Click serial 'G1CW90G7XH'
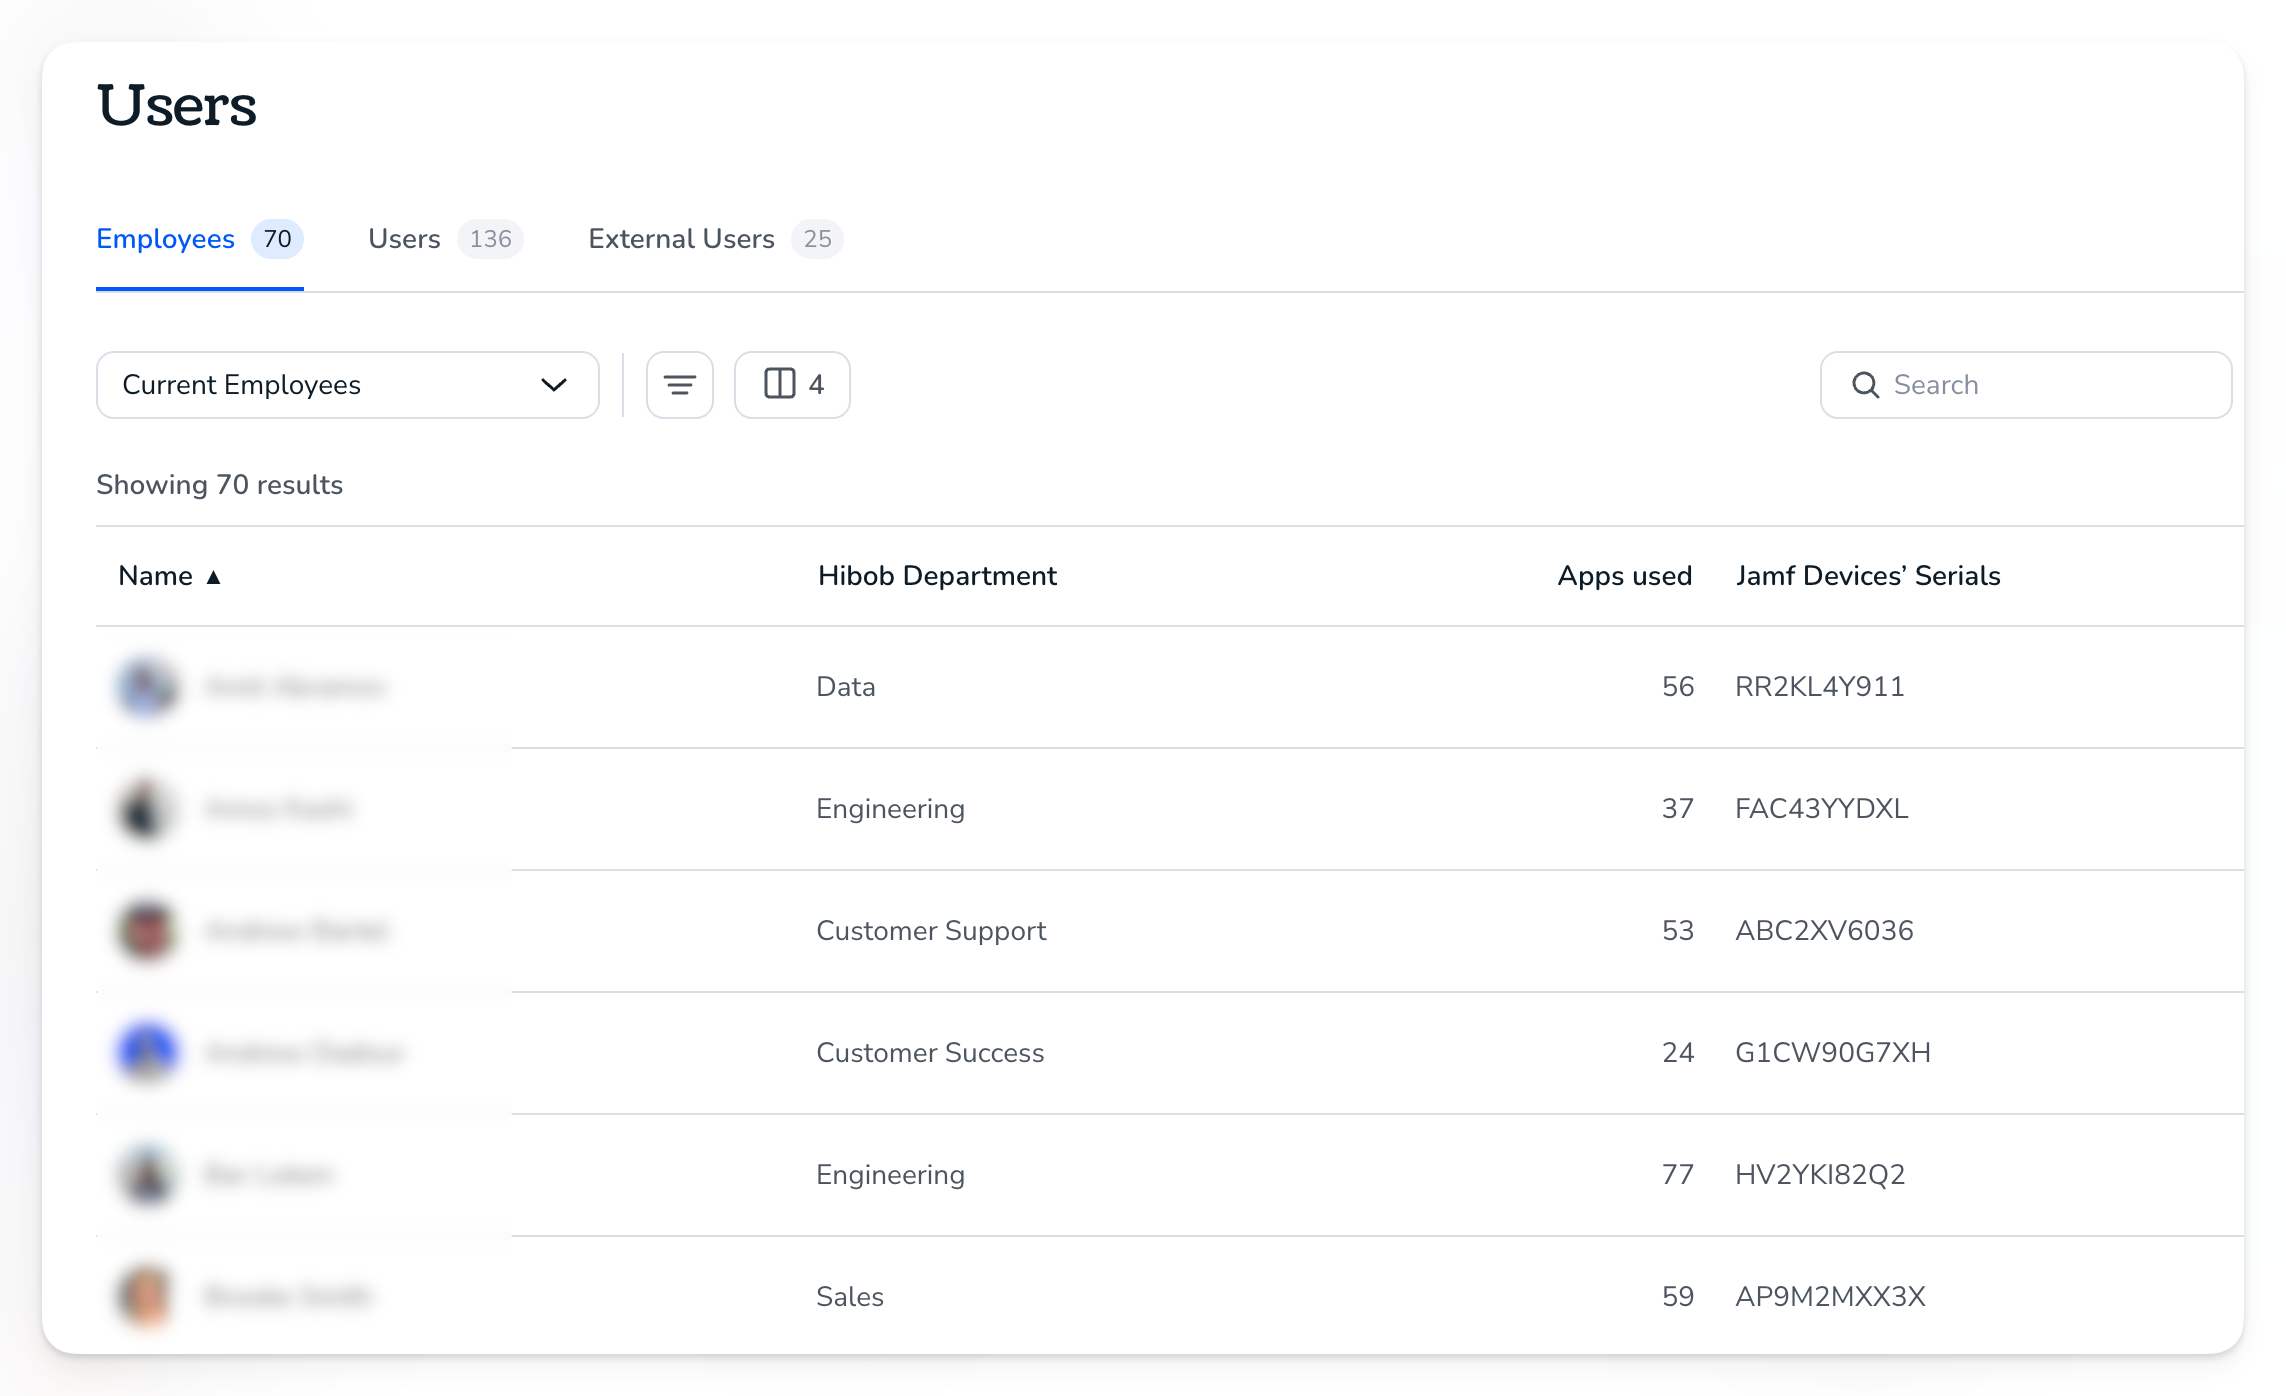The image size is (2286, 1396). point(1833,1053)
